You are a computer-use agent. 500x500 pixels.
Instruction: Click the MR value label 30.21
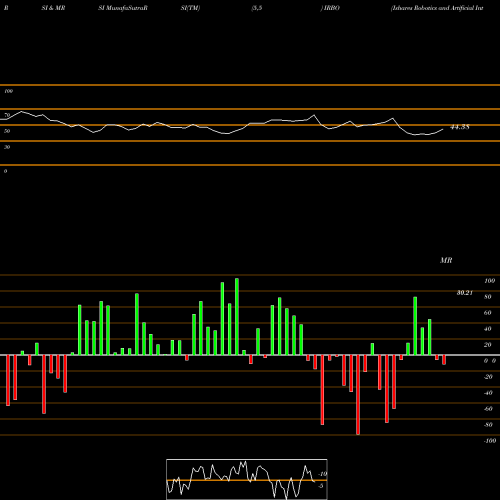tap(464, 293)
